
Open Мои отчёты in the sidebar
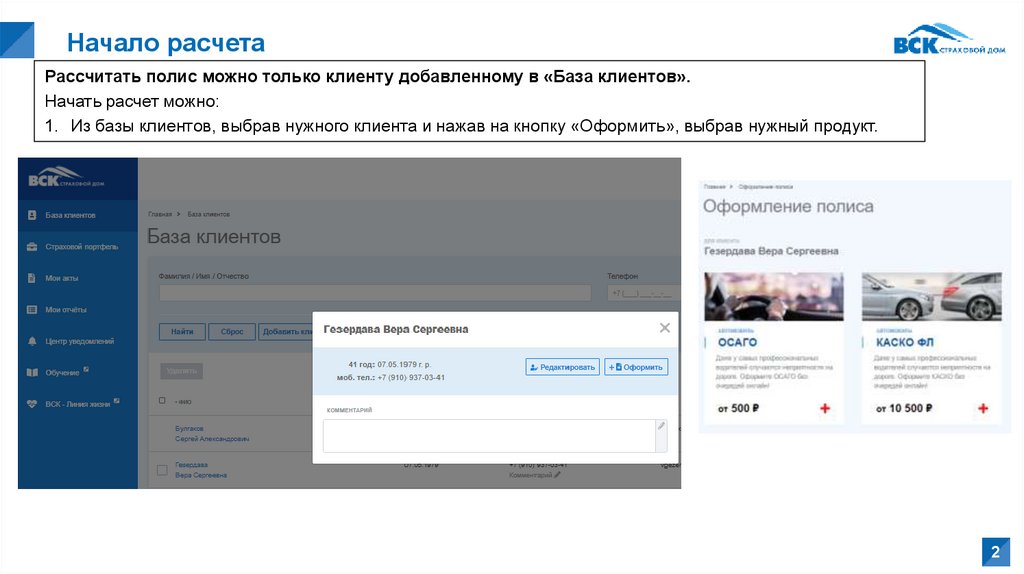tap(65, 310)
